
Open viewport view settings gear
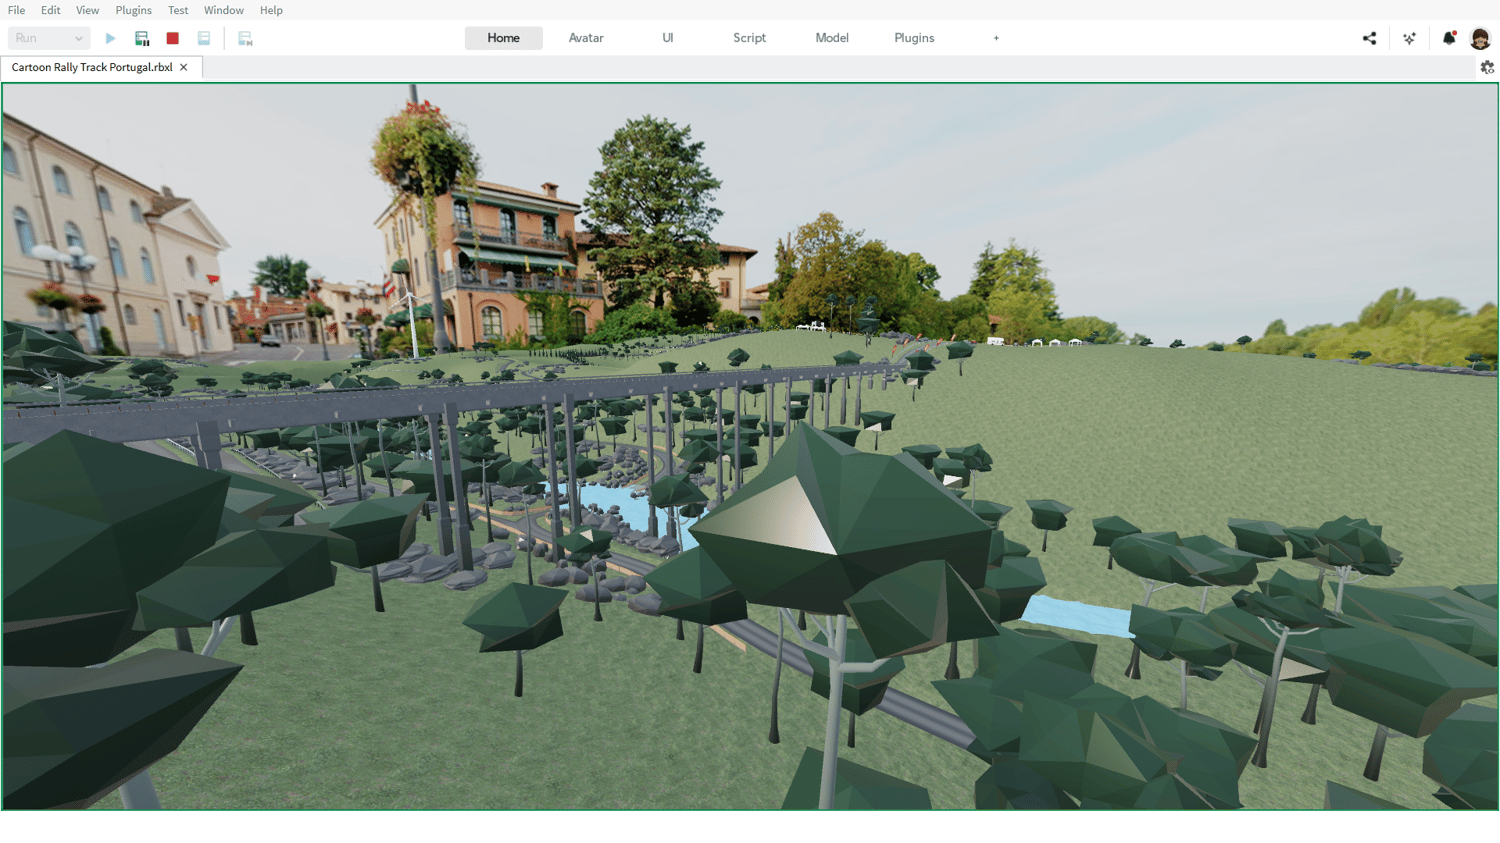point(1487,67)
